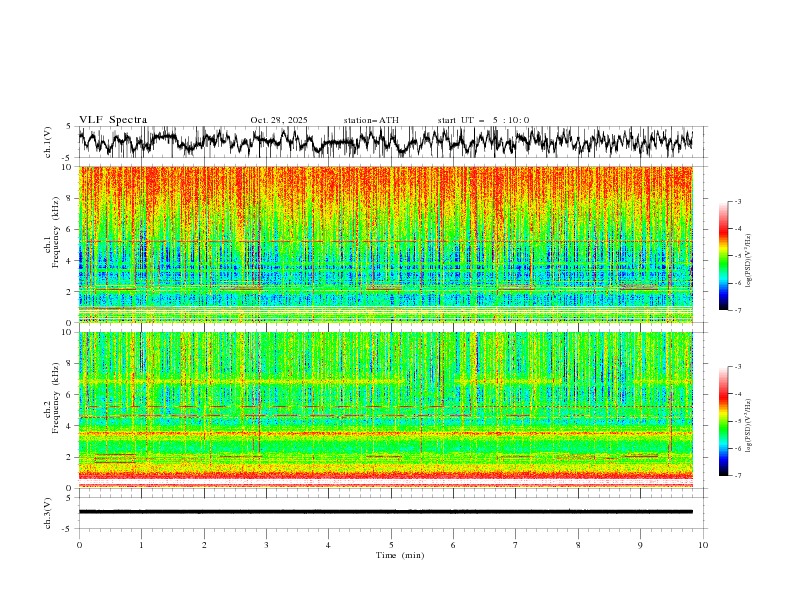The width and height of the screenshot is (792, 612).
Task: Click the 'start UT = 5 :10: 0' text
Action: click(483, 120)
